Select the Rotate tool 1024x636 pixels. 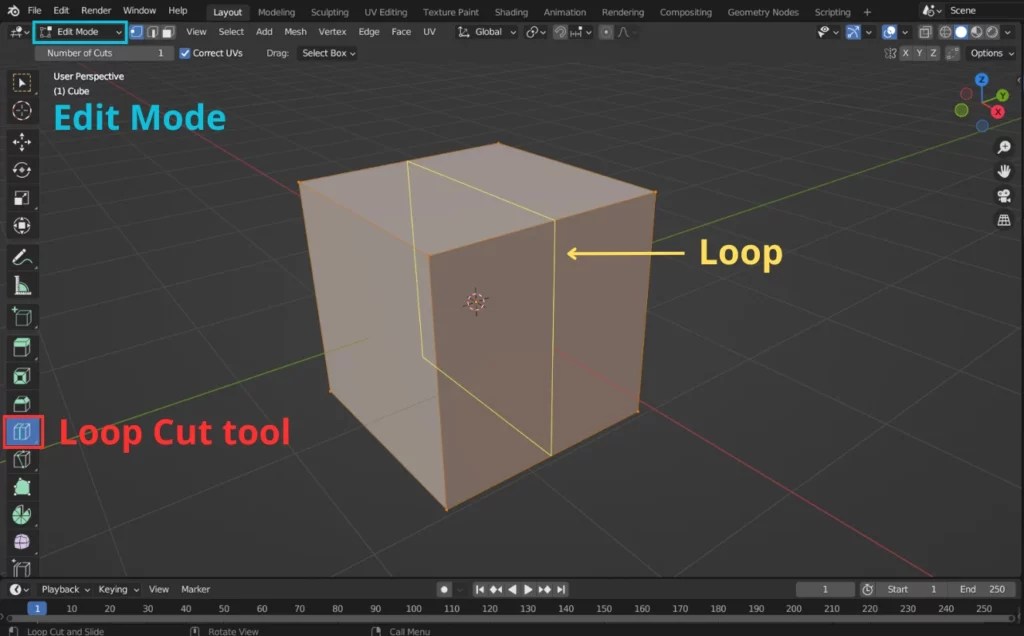[x=22, y=170]
